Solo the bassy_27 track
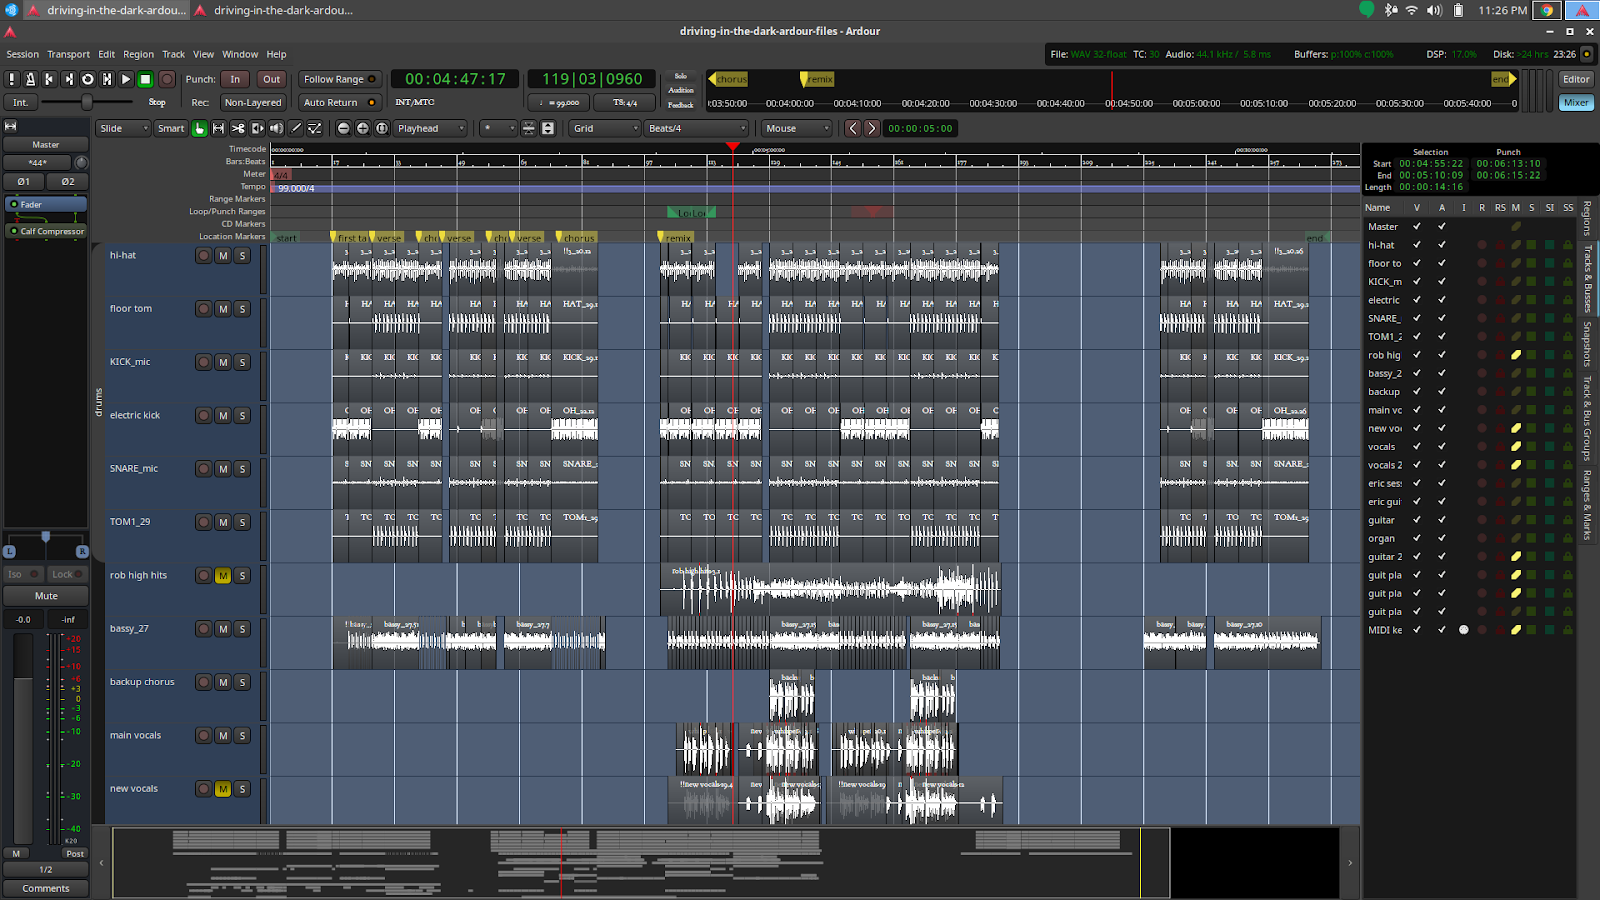The height and width of the screenshot is (900, 1600). point(242,629)
